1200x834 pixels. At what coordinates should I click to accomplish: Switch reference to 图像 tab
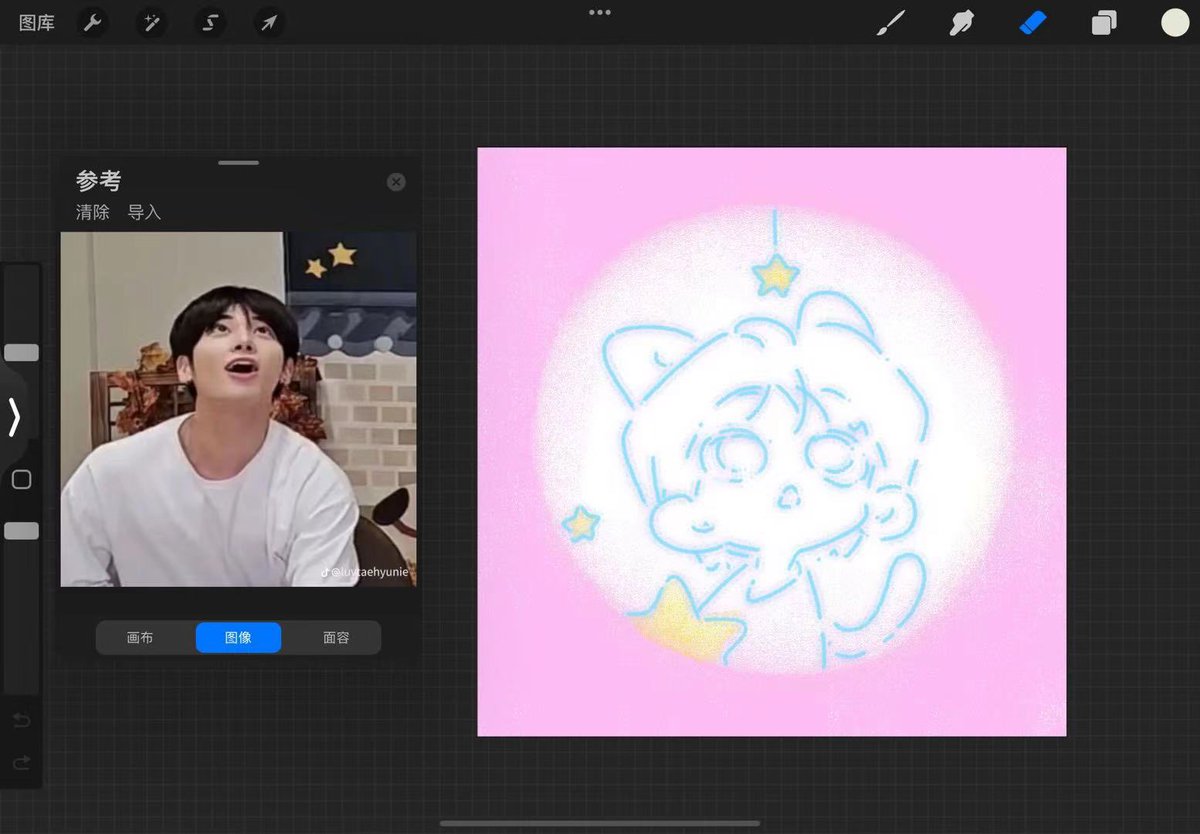[238, 637]
